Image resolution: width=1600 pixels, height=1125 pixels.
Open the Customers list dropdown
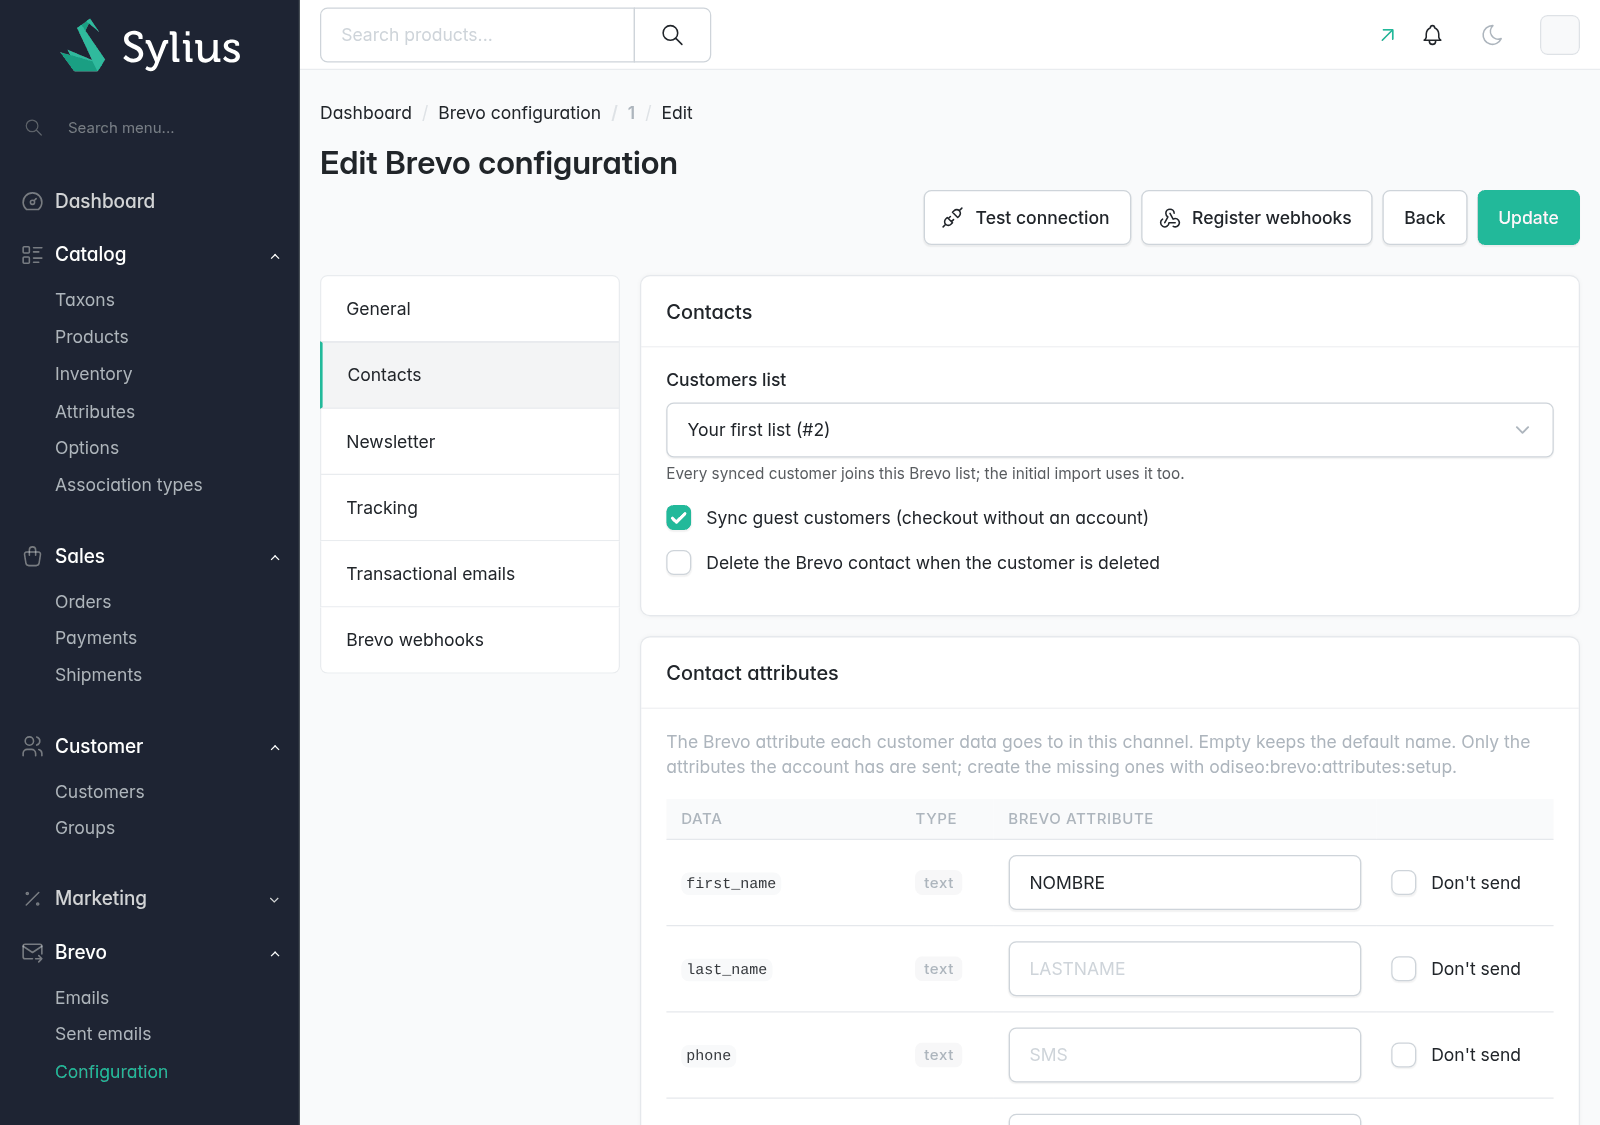click(x=1110, y=430)
